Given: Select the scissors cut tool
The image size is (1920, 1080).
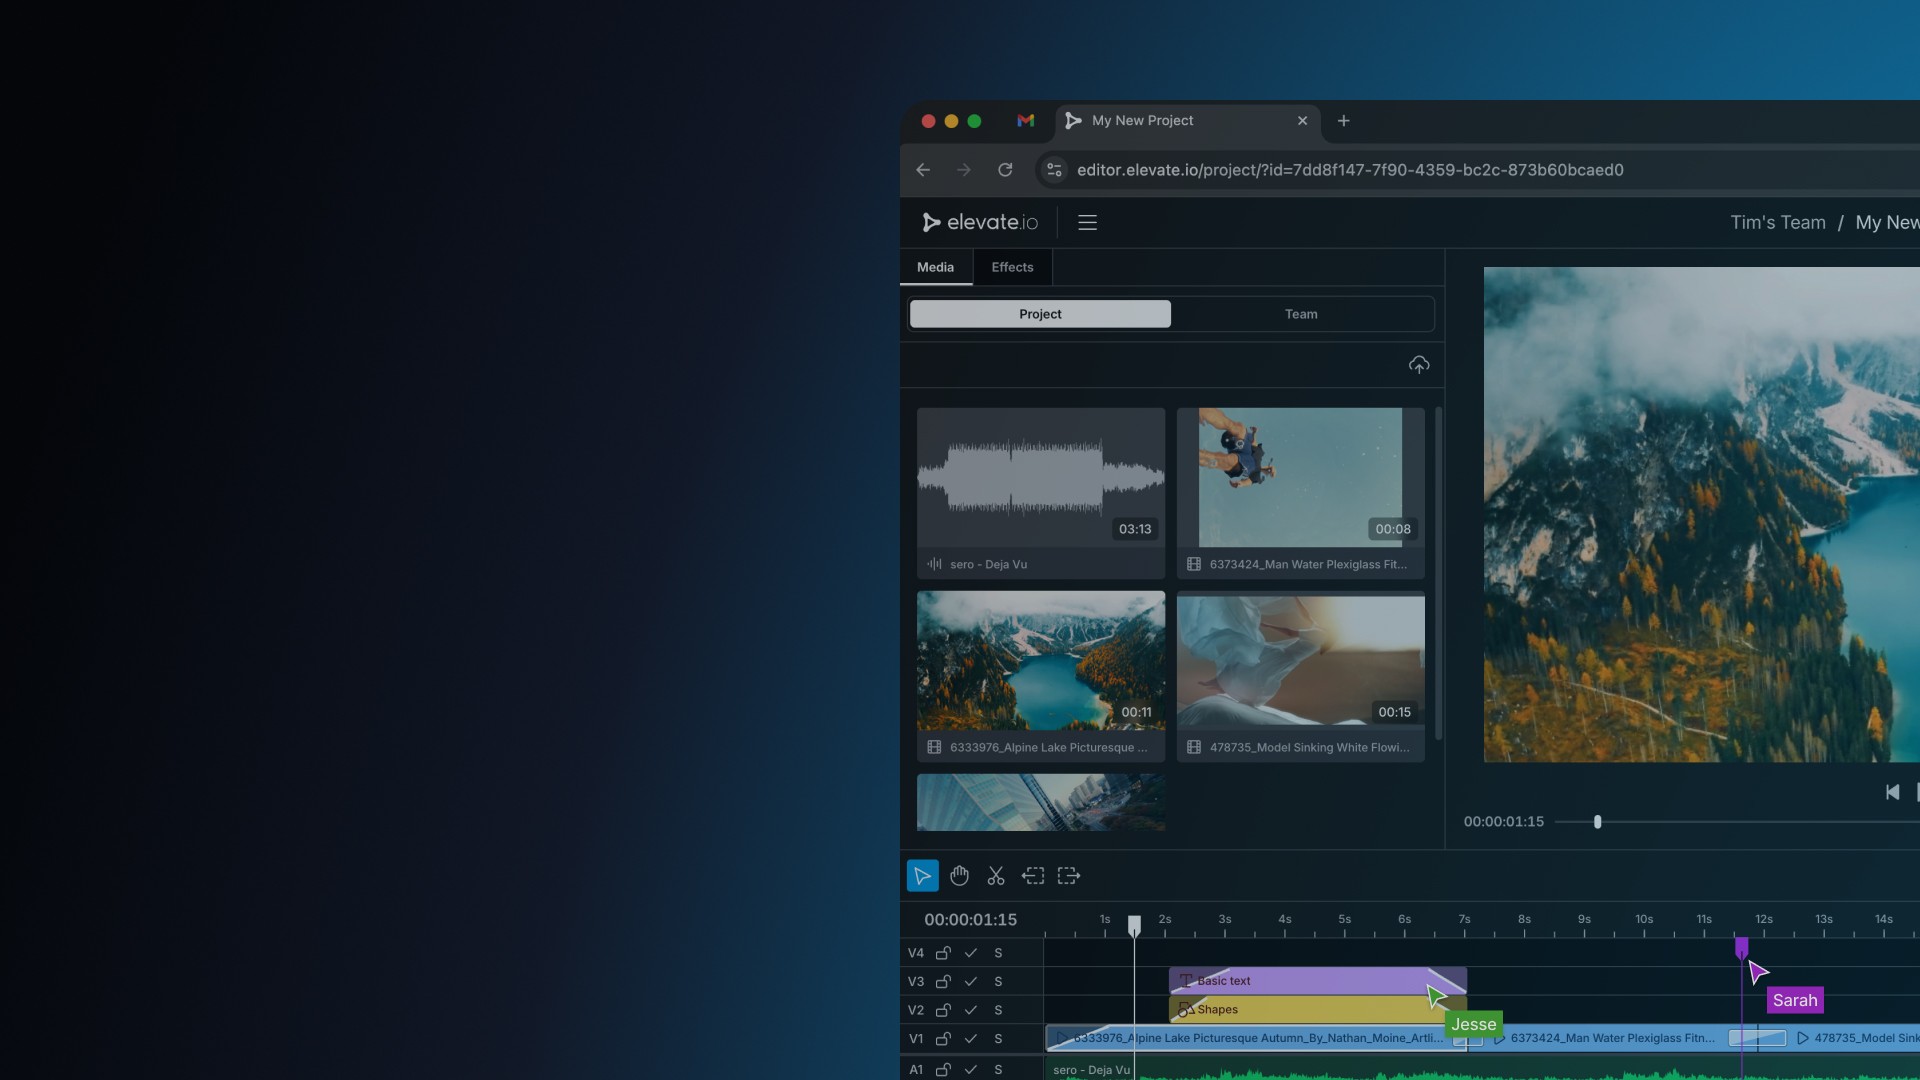Looking at the screenshot, I should (x=996, y=876).
